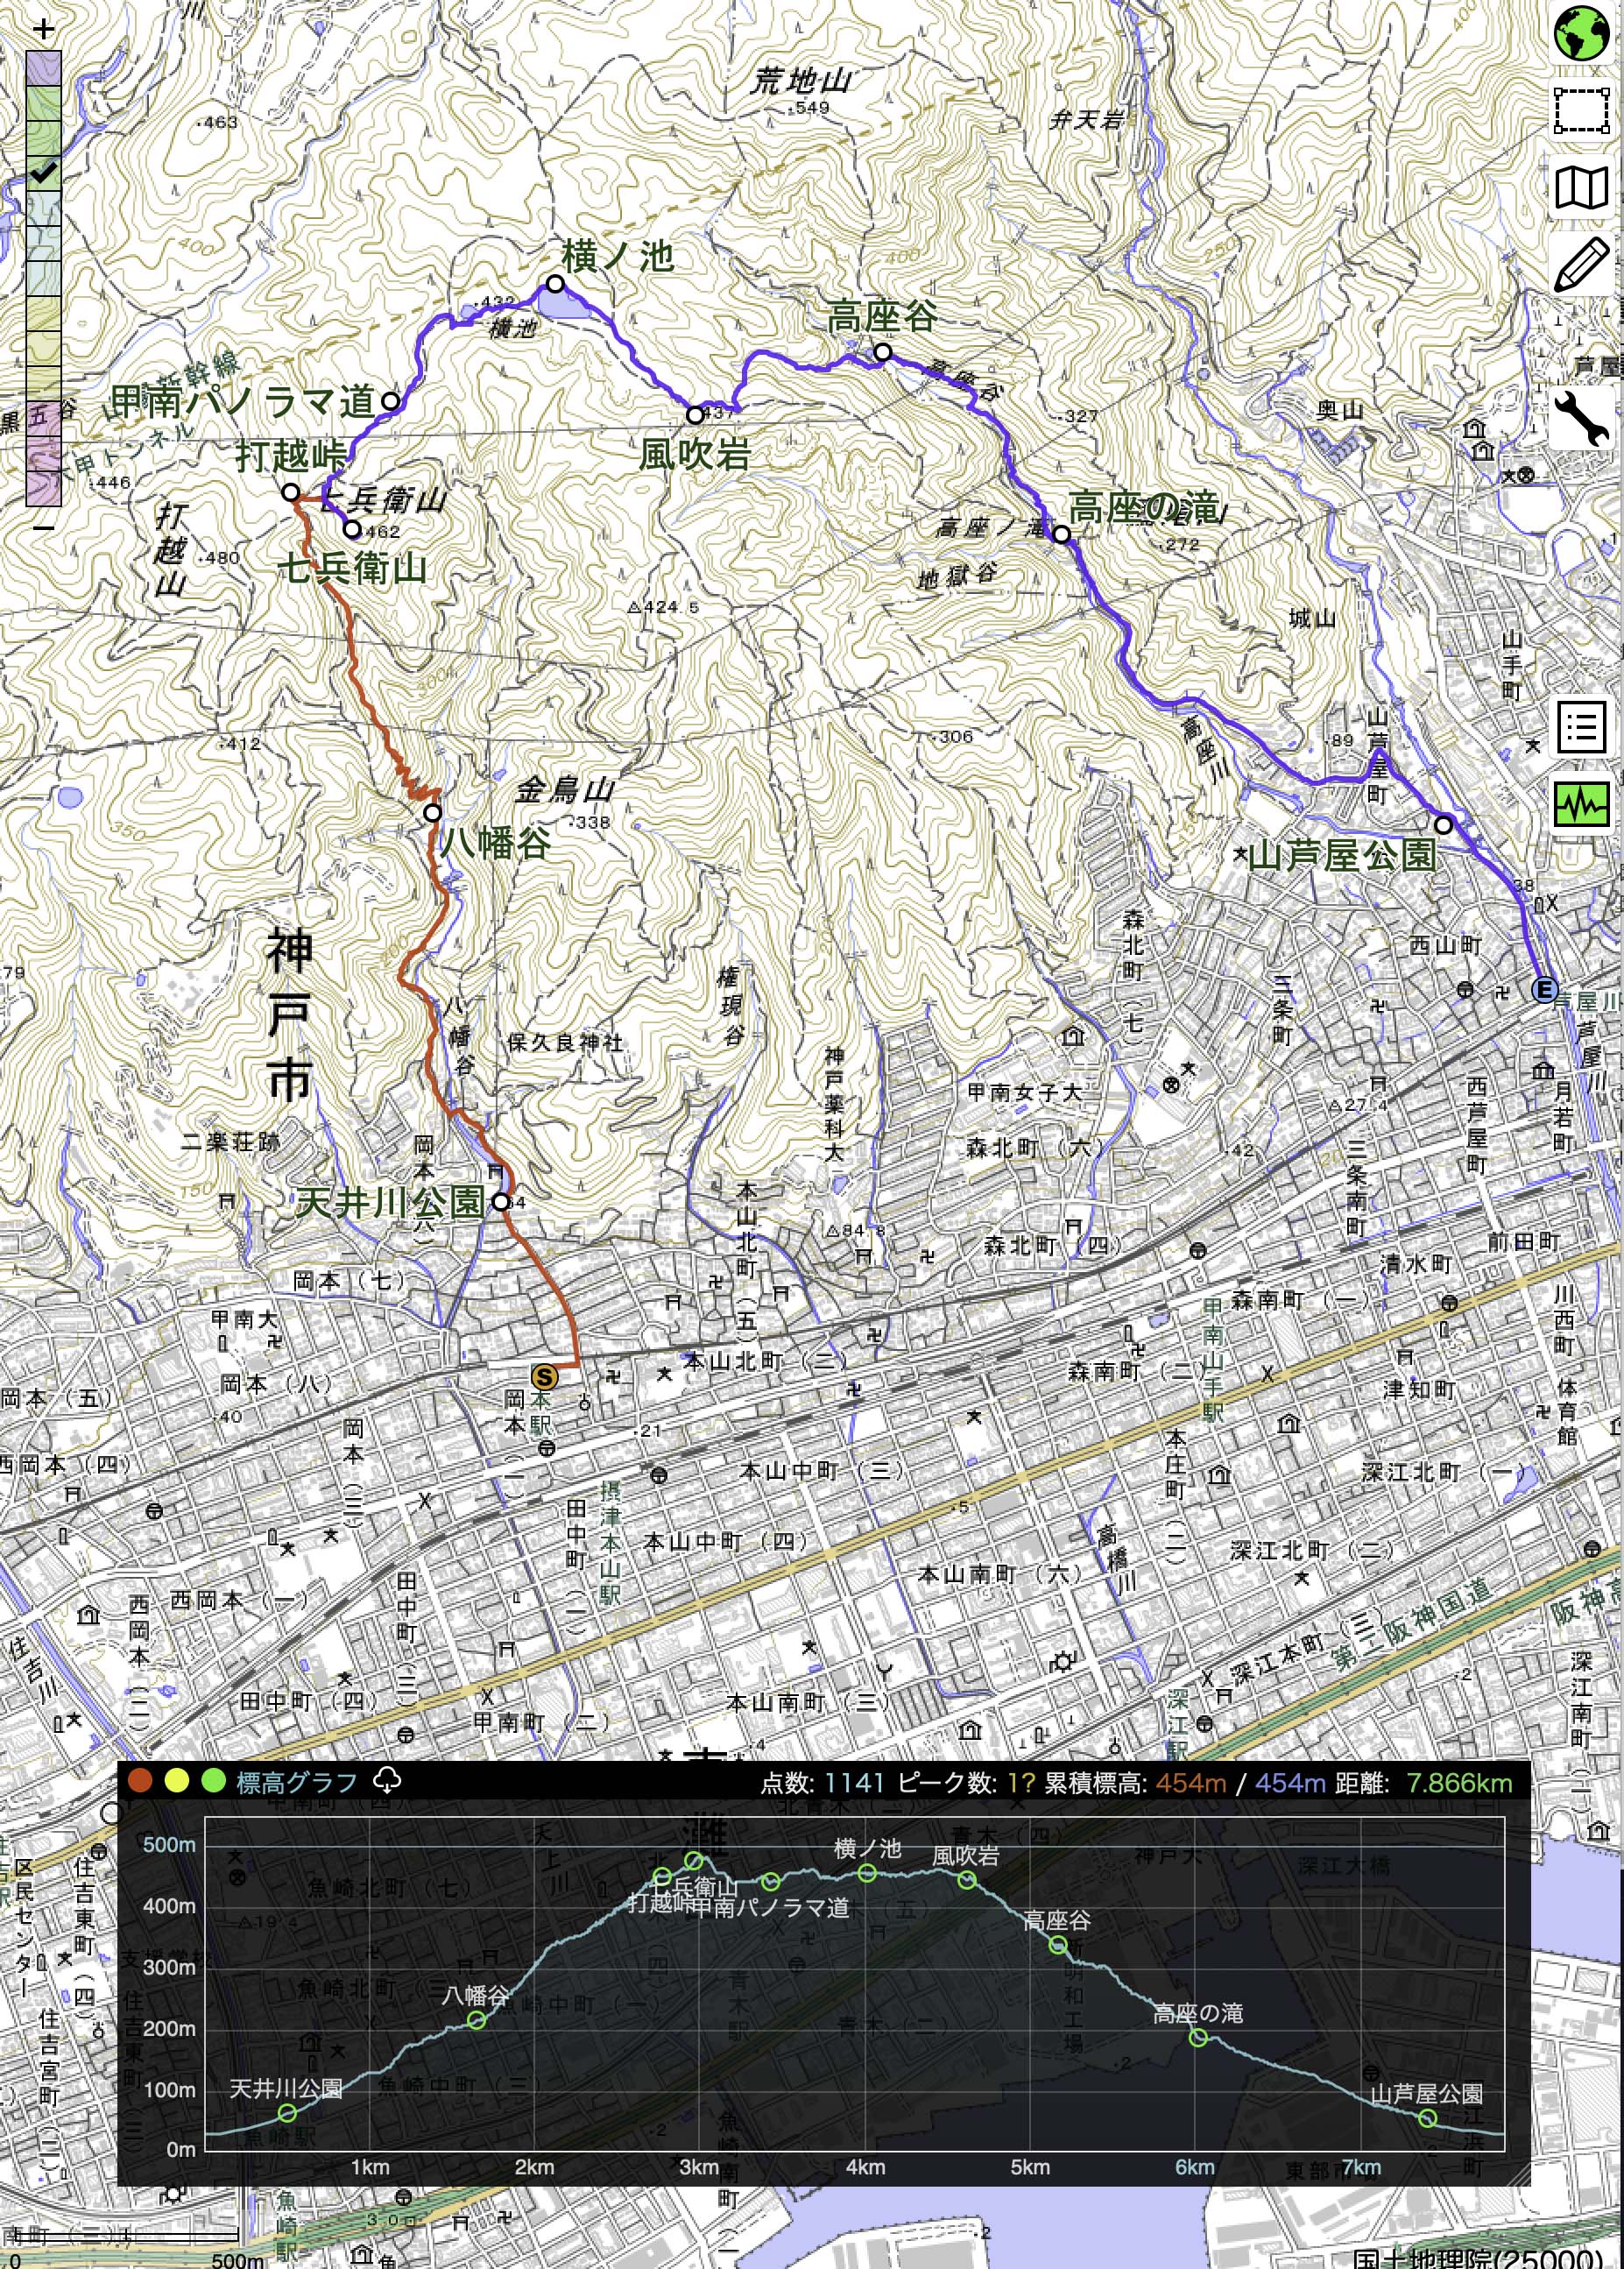Click the 高座谷 waypoint on the map
The image size is (1624, 2269).
(x=883, y=352)
